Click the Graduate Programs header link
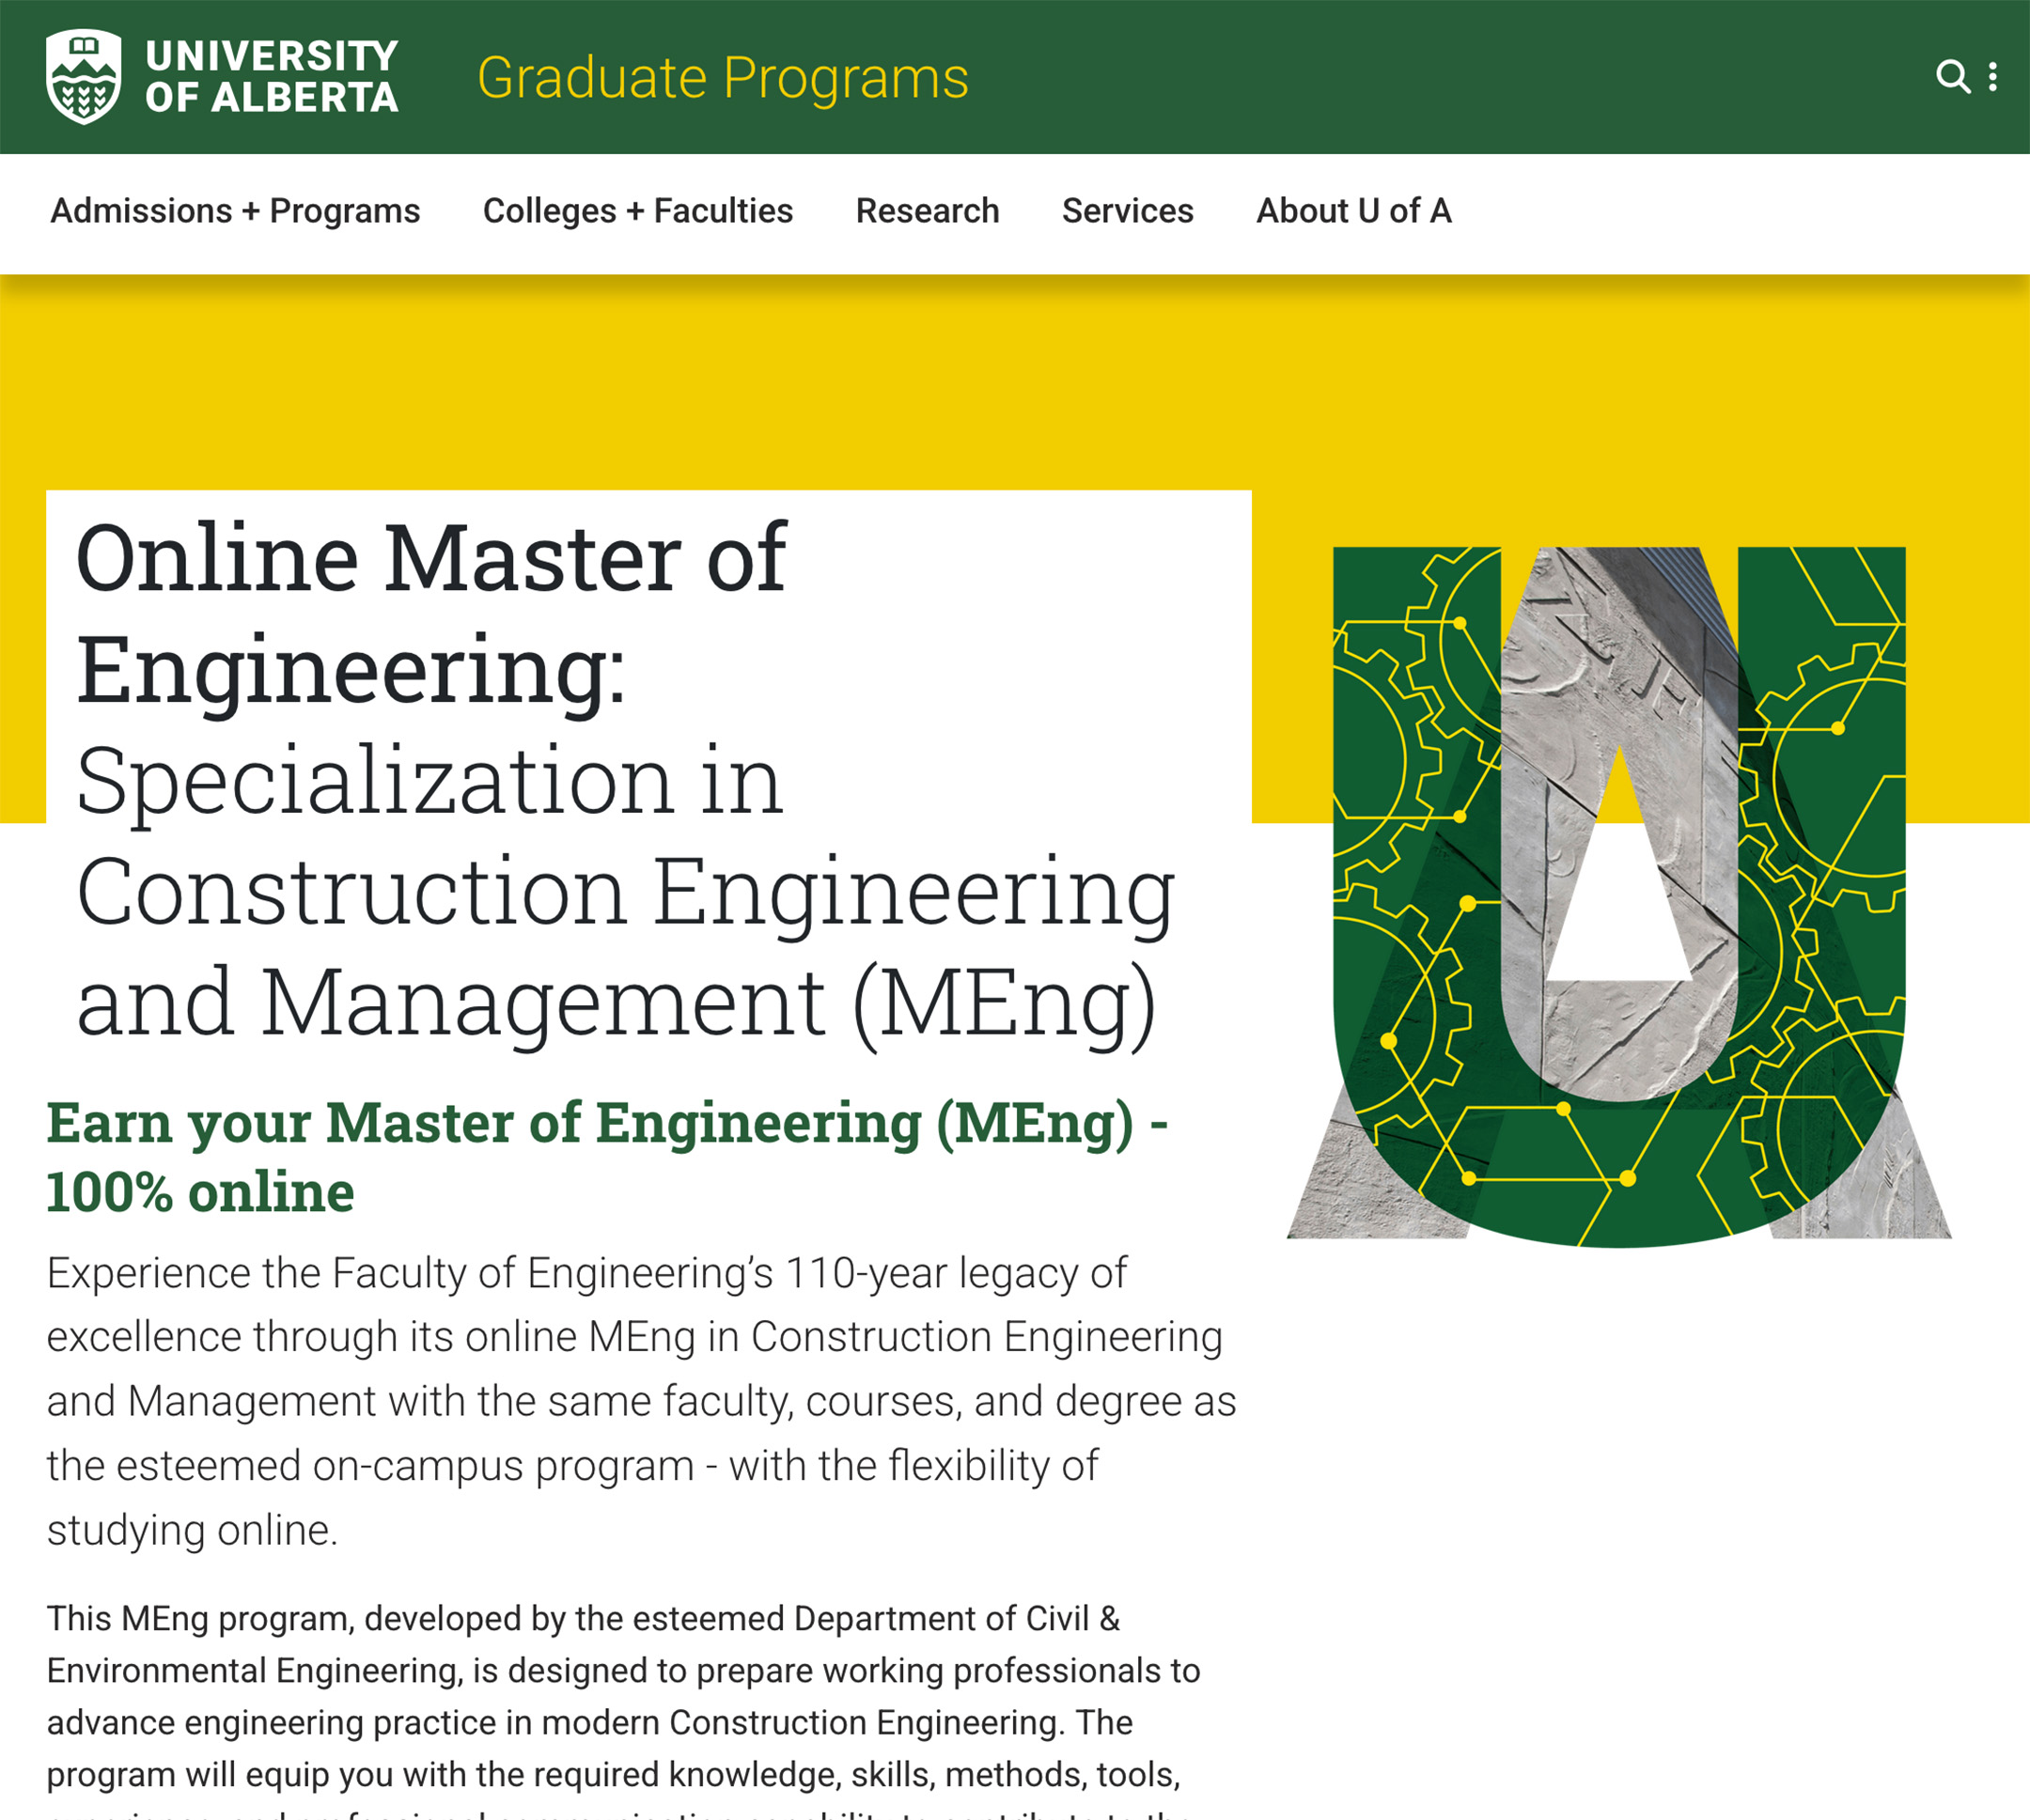The image size is (2030, 1820). coord(722,76)
